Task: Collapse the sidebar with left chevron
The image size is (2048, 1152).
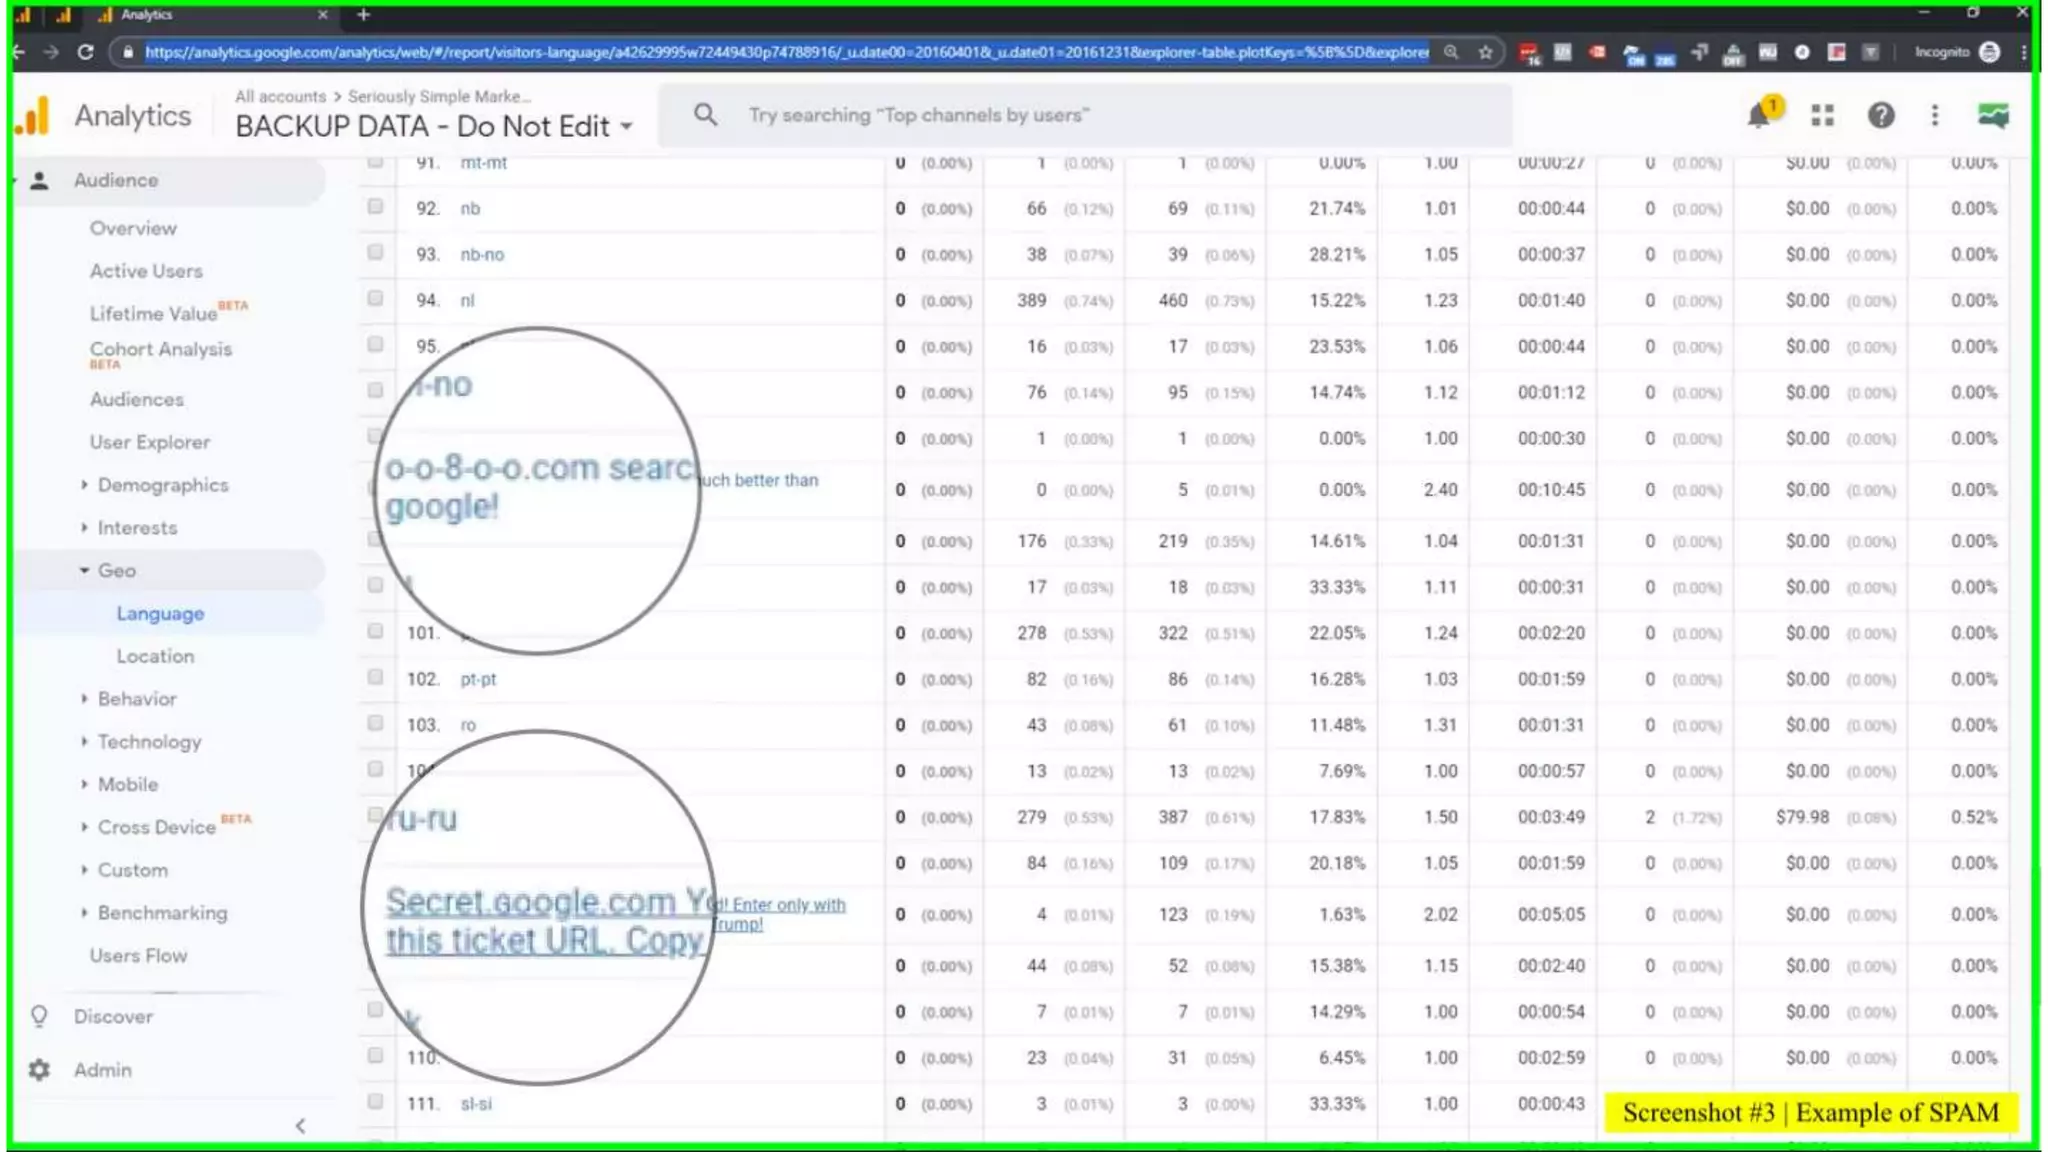Action: 301,1126
